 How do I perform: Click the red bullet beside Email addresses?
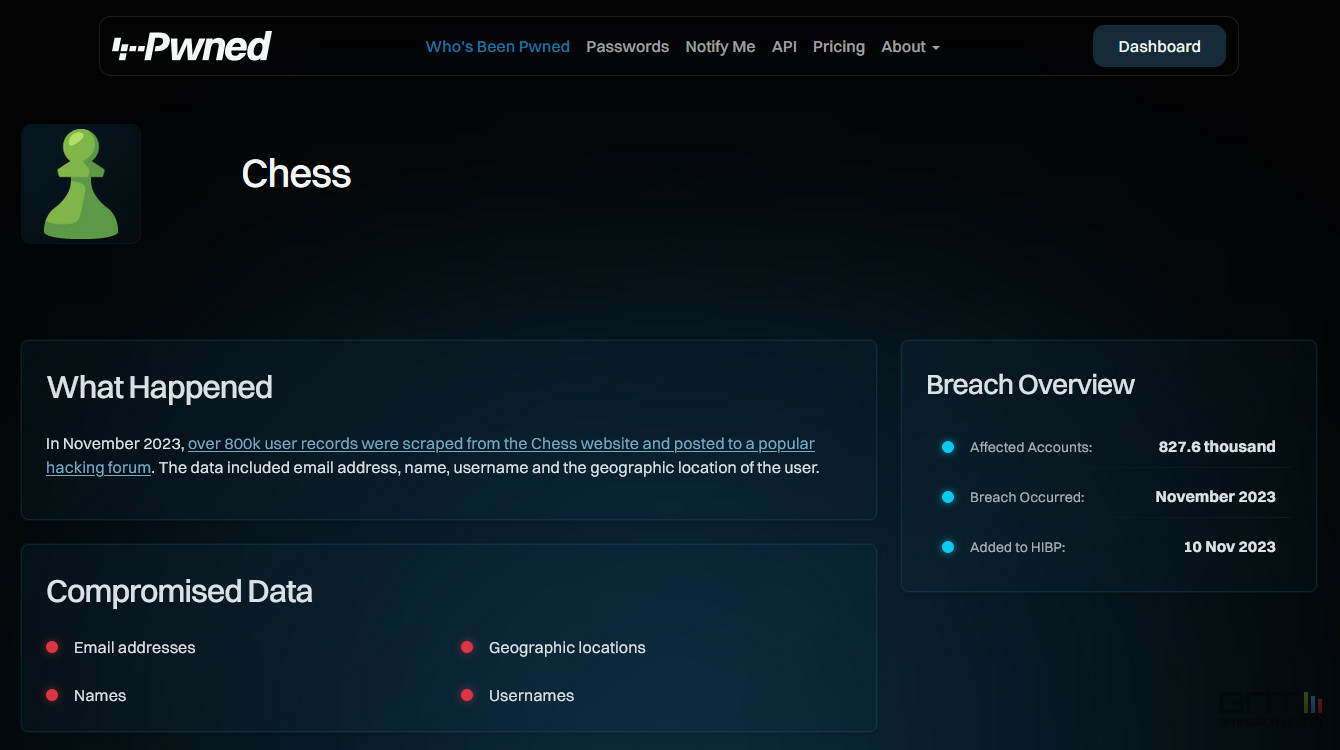click(52, 647)
